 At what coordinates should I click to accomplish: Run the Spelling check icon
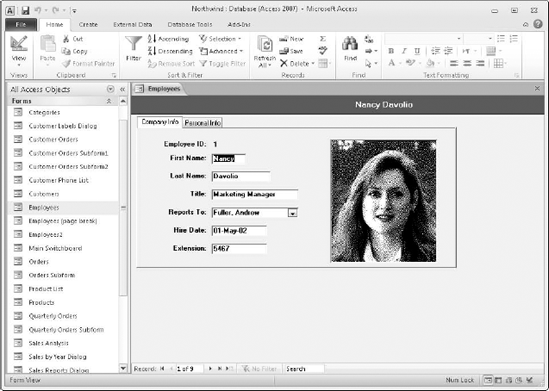tap(323, 51)
